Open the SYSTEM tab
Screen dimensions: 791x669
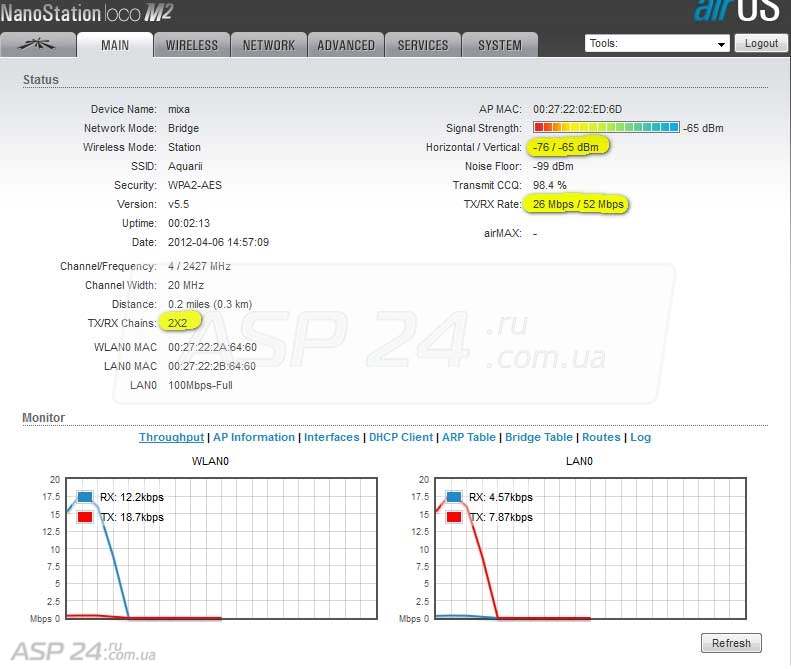499,45
